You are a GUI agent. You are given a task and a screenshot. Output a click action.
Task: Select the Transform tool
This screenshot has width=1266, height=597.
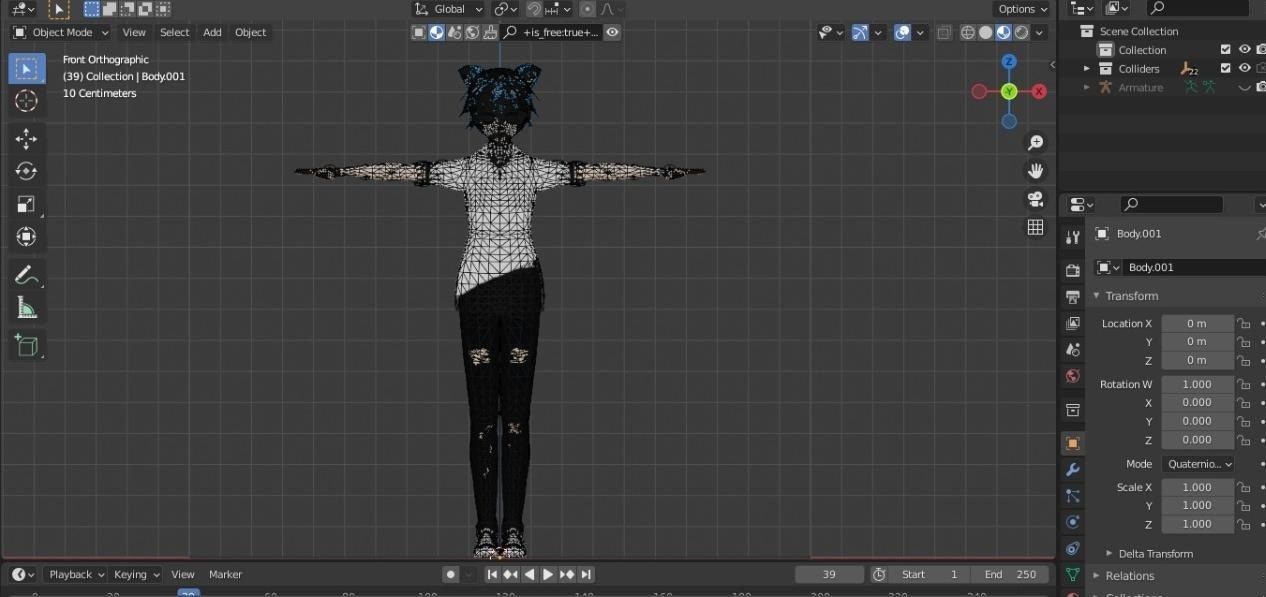pos(27,236)
